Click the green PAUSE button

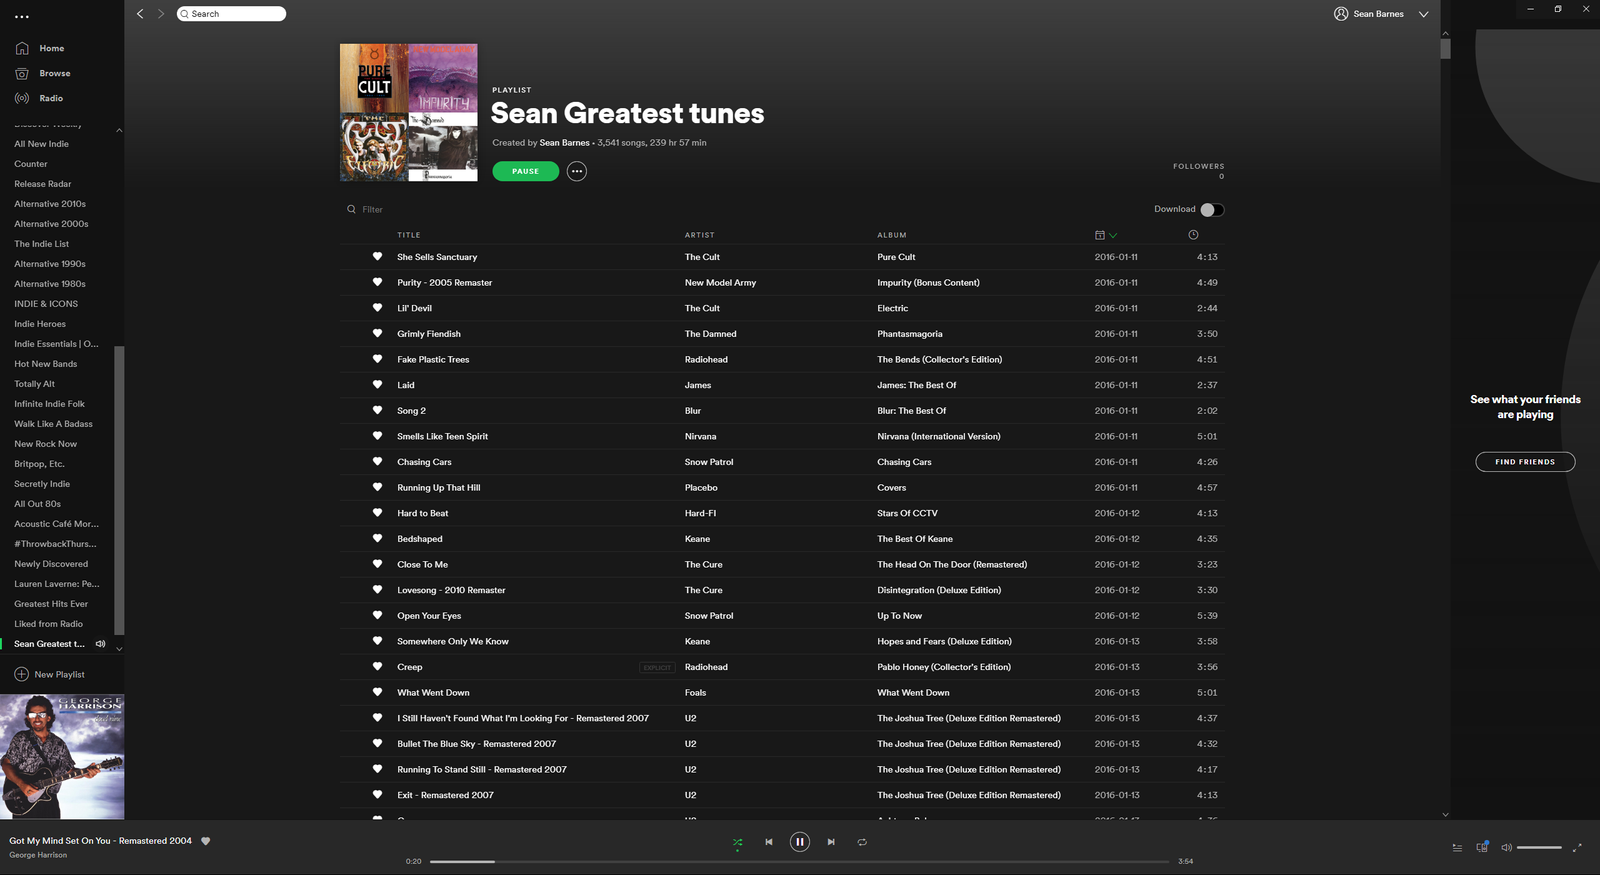525,171
